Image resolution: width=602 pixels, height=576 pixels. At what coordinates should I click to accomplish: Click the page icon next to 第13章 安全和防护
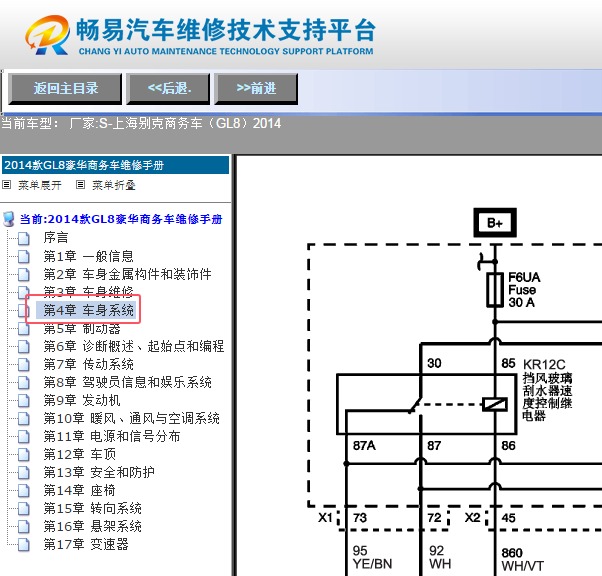(24, 473)
